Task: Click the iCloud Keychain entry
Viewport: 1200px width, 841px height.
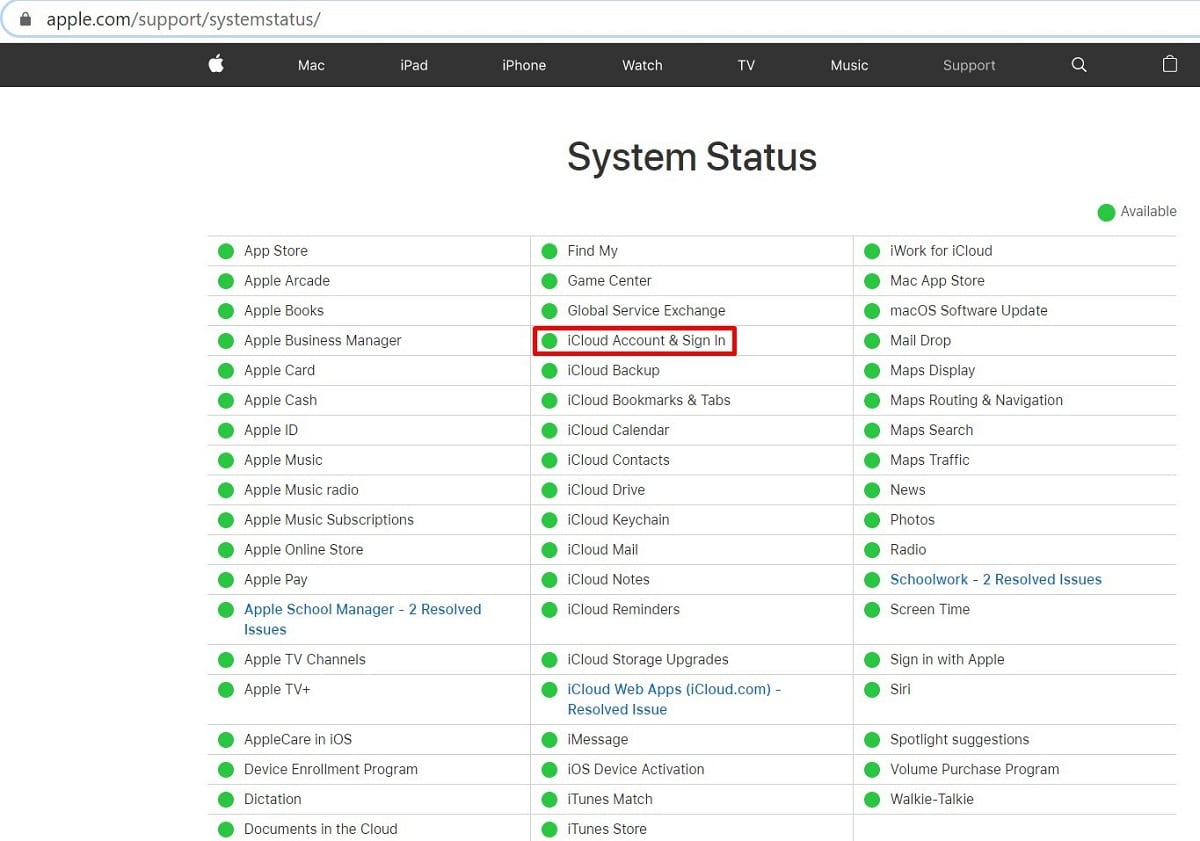Action: [x=618, y=520]
